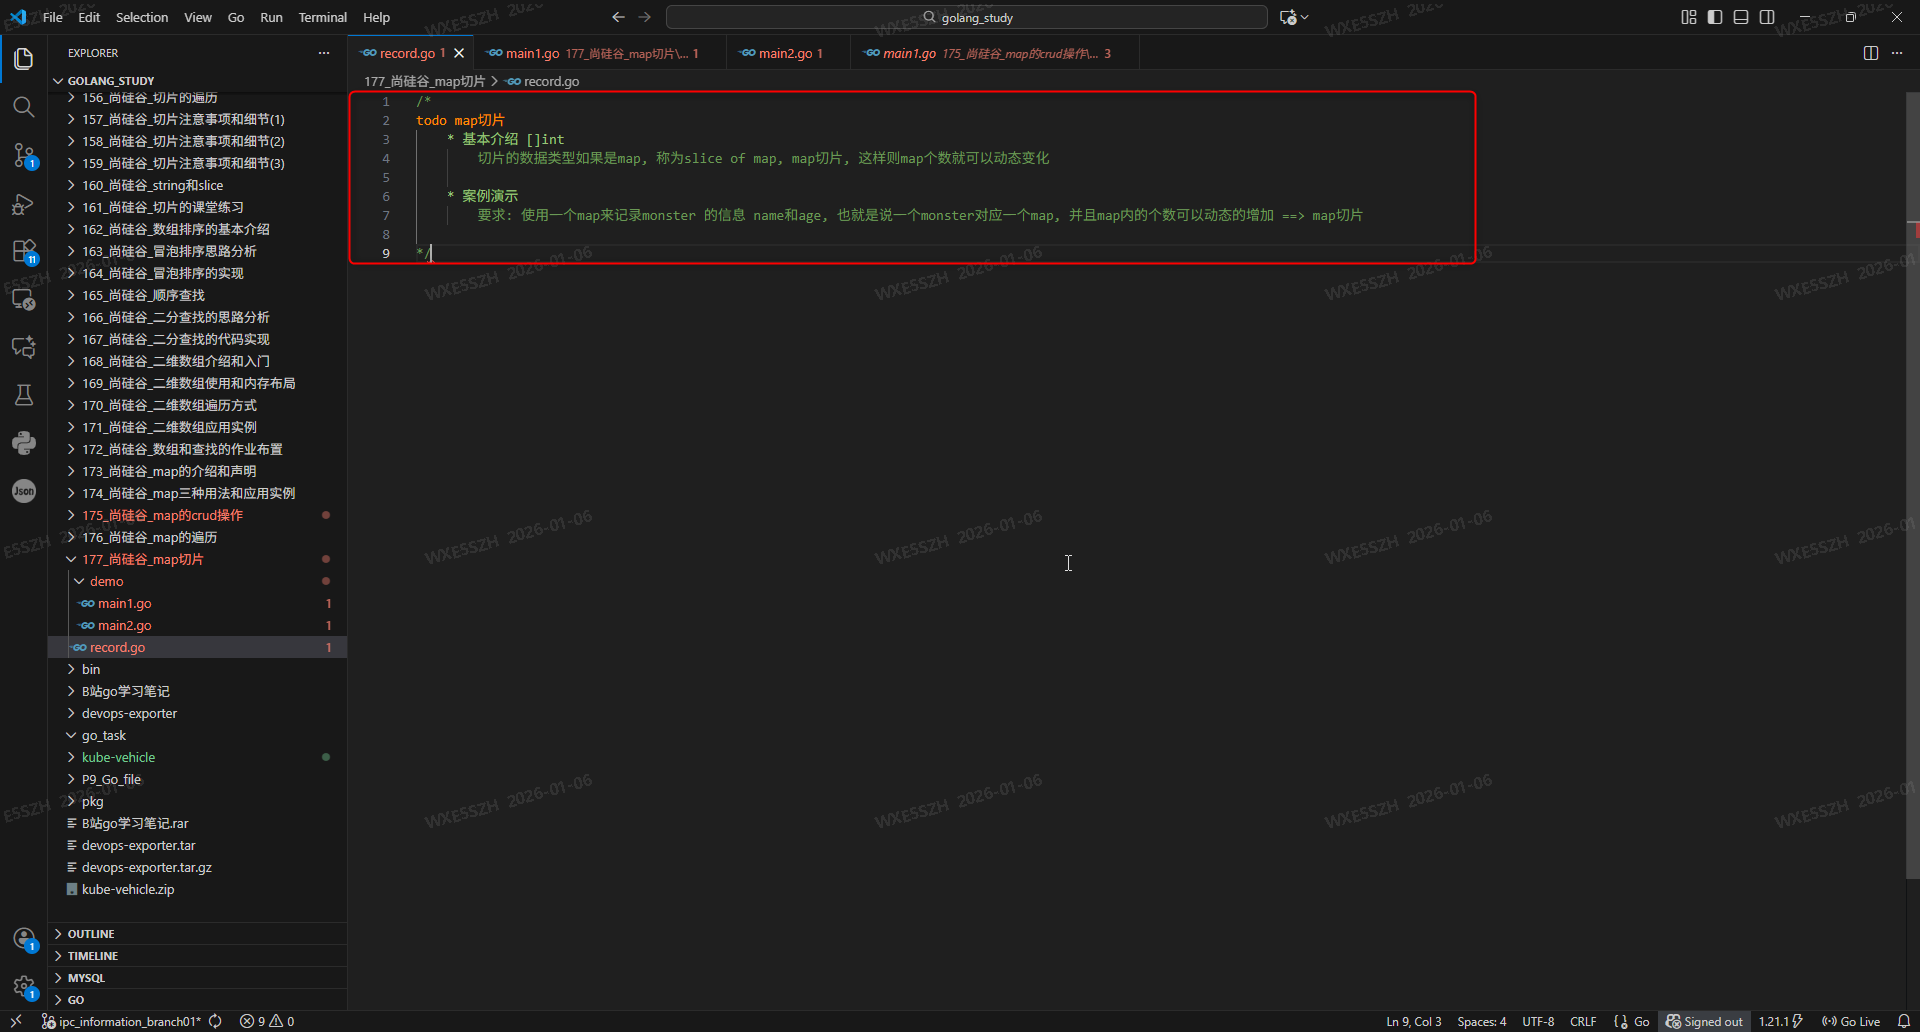Image resolution: width=1920 pixels, height=1032 pixels.
Task: Close the record.go editor tab
Action: pos(459,53)
